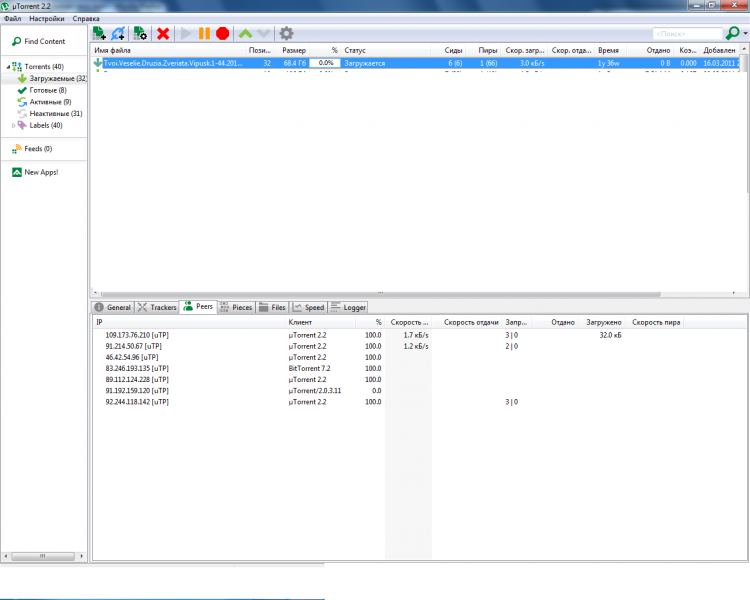Sort torrents by Размер column
The height and width of the screenshot is (600, 750).
point(294,50)
